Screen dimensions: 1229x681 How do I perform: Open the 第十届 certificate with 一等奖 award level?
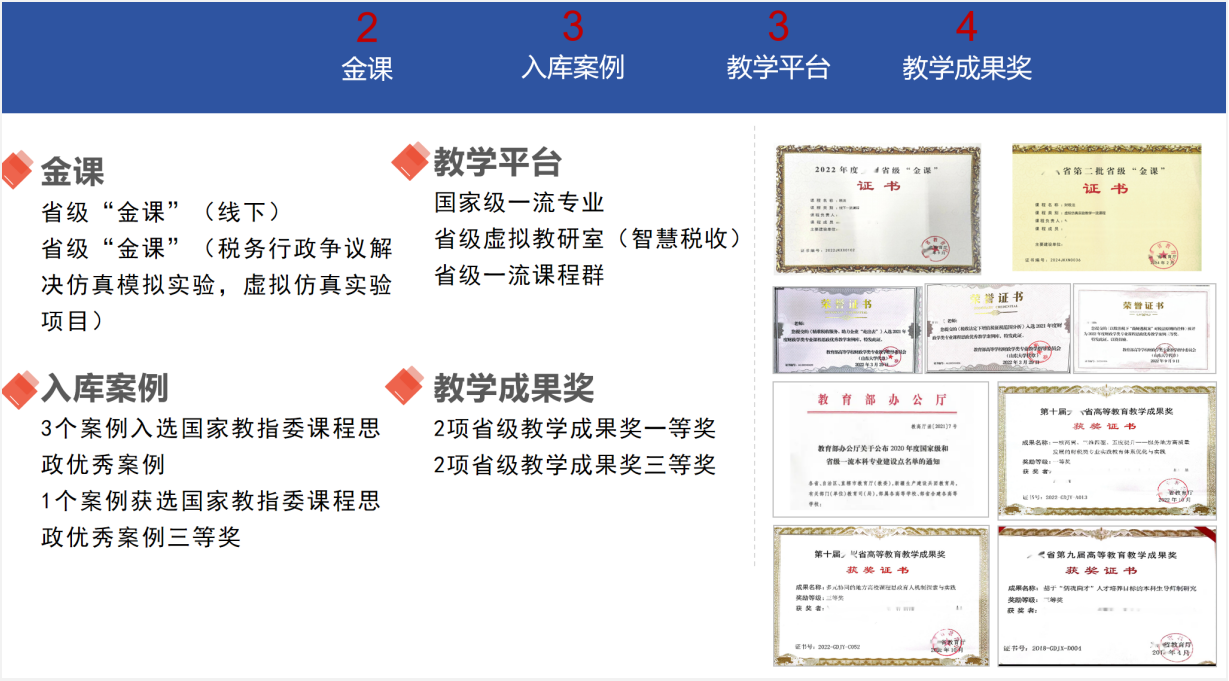(1105, 448)
